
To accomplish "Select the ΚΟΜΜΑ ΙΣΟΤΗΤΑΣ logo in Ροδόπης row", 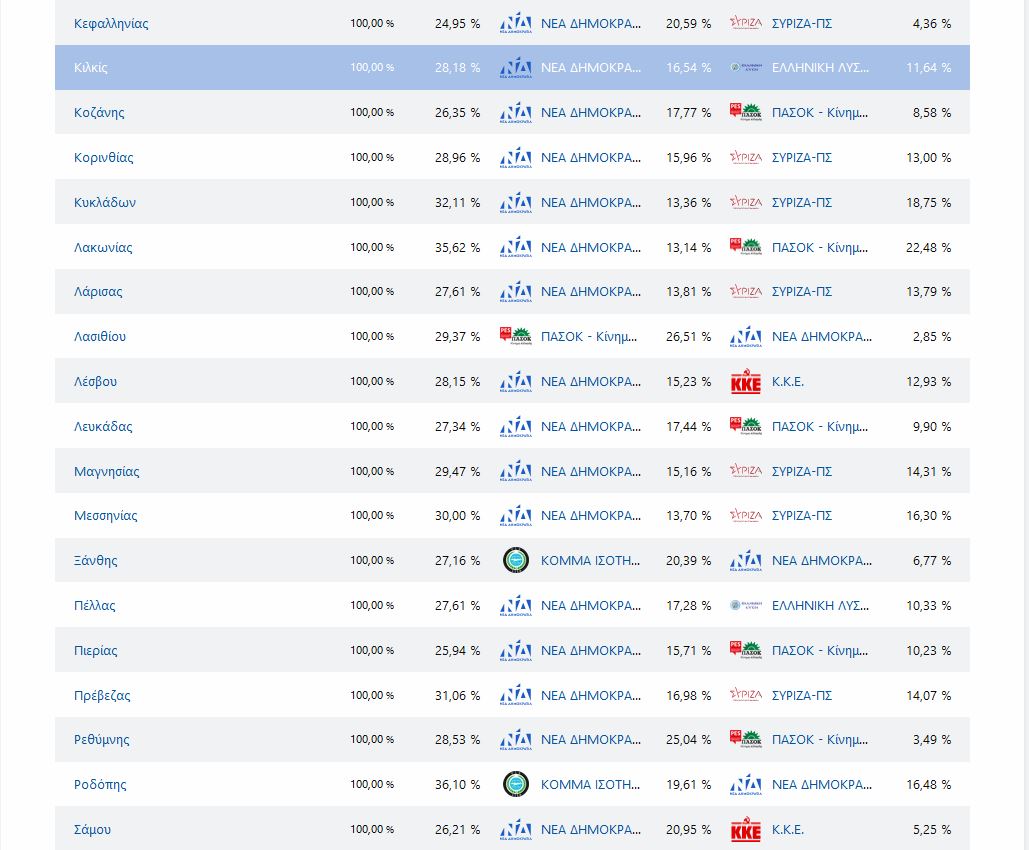I will tap(515, 785).
